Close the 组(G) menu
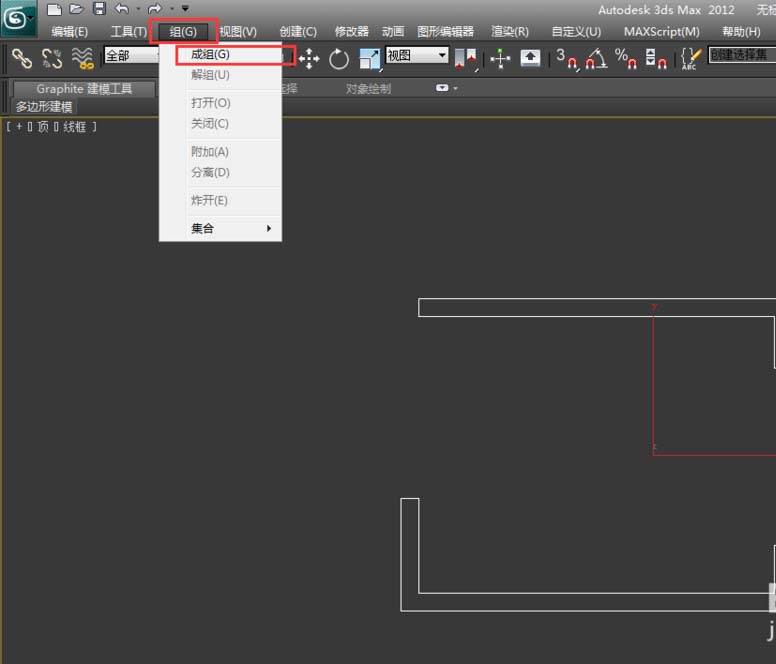 (x=183, y=32)
